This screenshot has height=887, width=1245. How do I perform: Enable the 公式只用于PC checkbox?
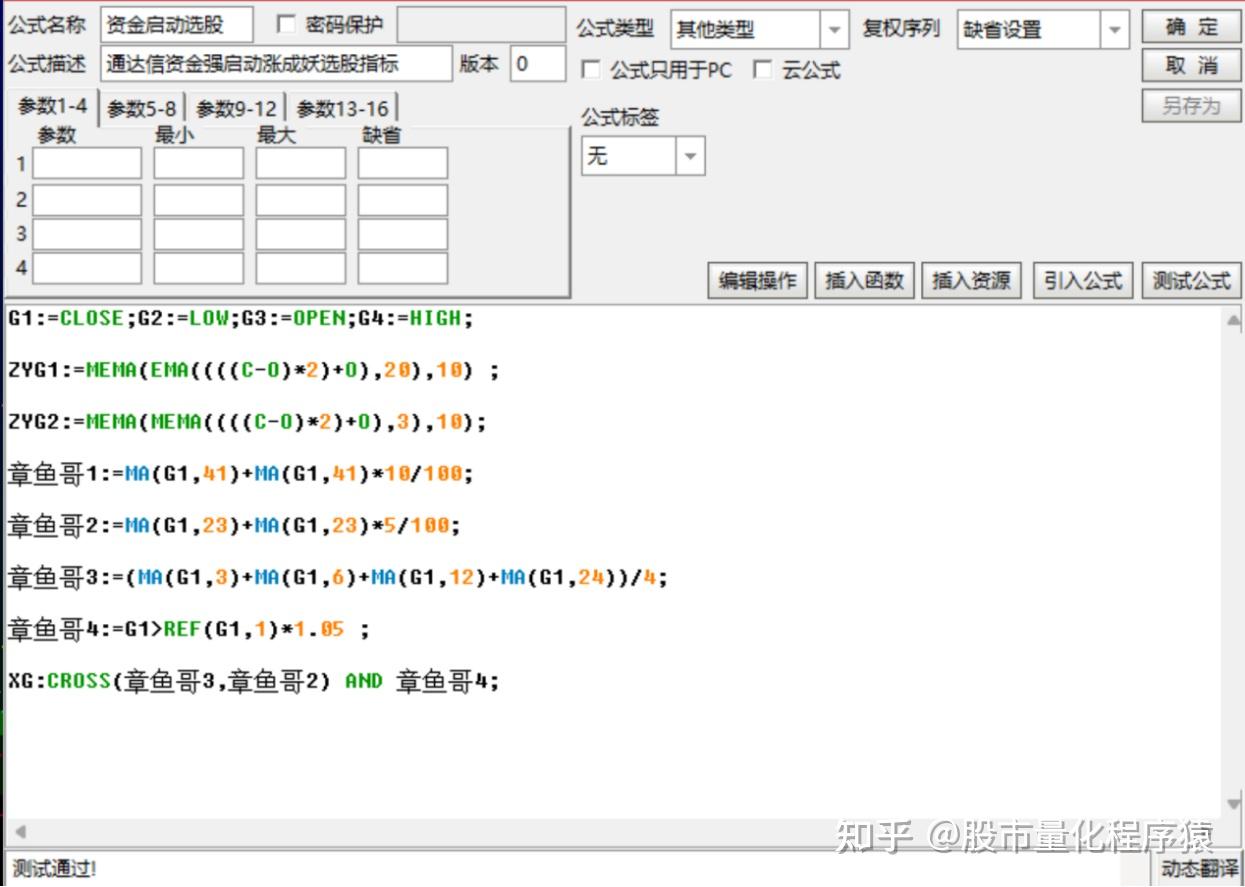coord(591,70)
